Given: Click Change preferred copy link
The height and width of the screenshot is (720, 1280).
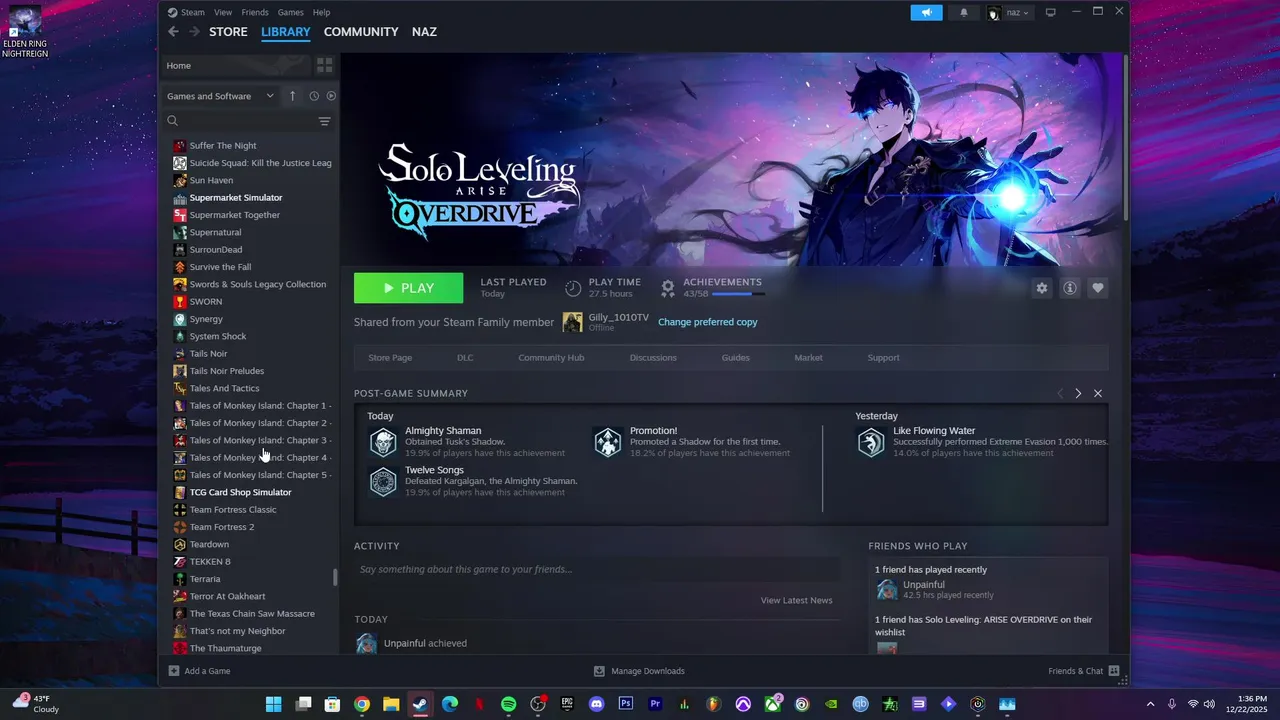Looking at the screenshot, I should (707, 322).
